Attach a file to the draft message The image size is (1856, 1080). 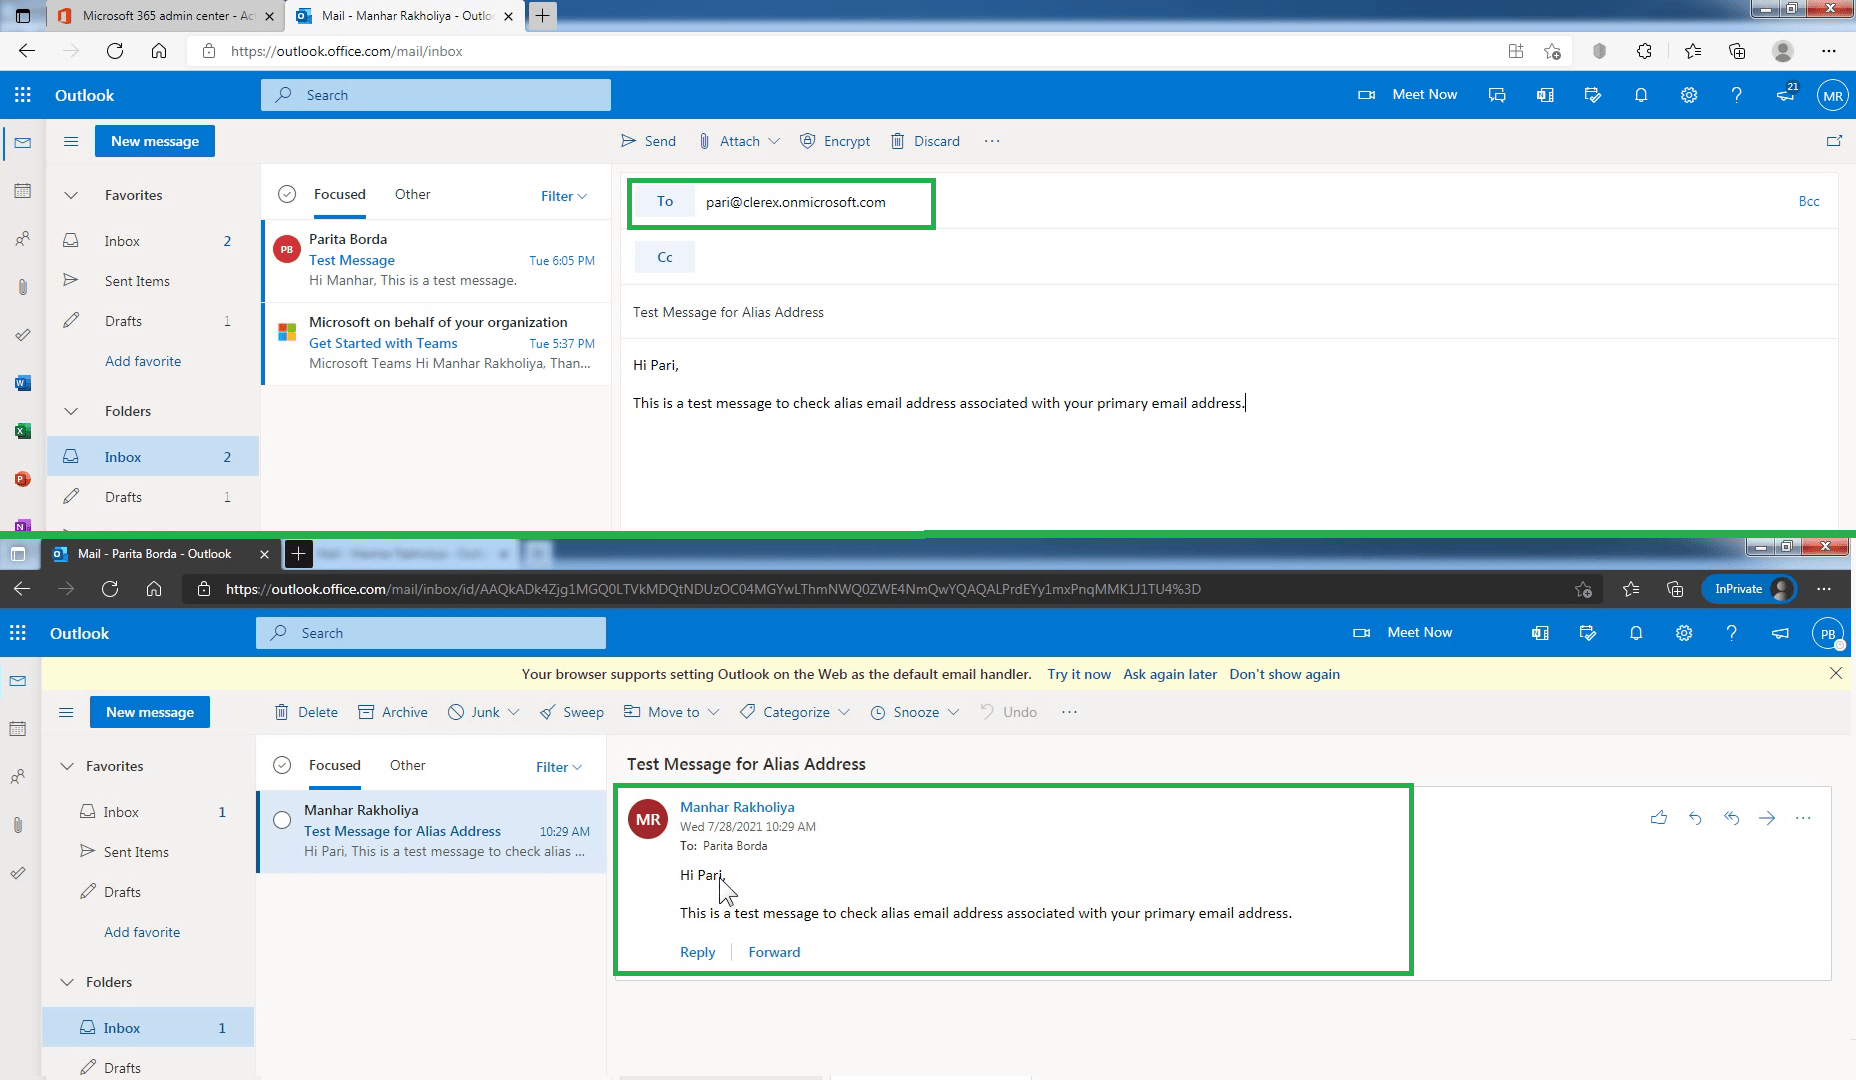[739, 140]
